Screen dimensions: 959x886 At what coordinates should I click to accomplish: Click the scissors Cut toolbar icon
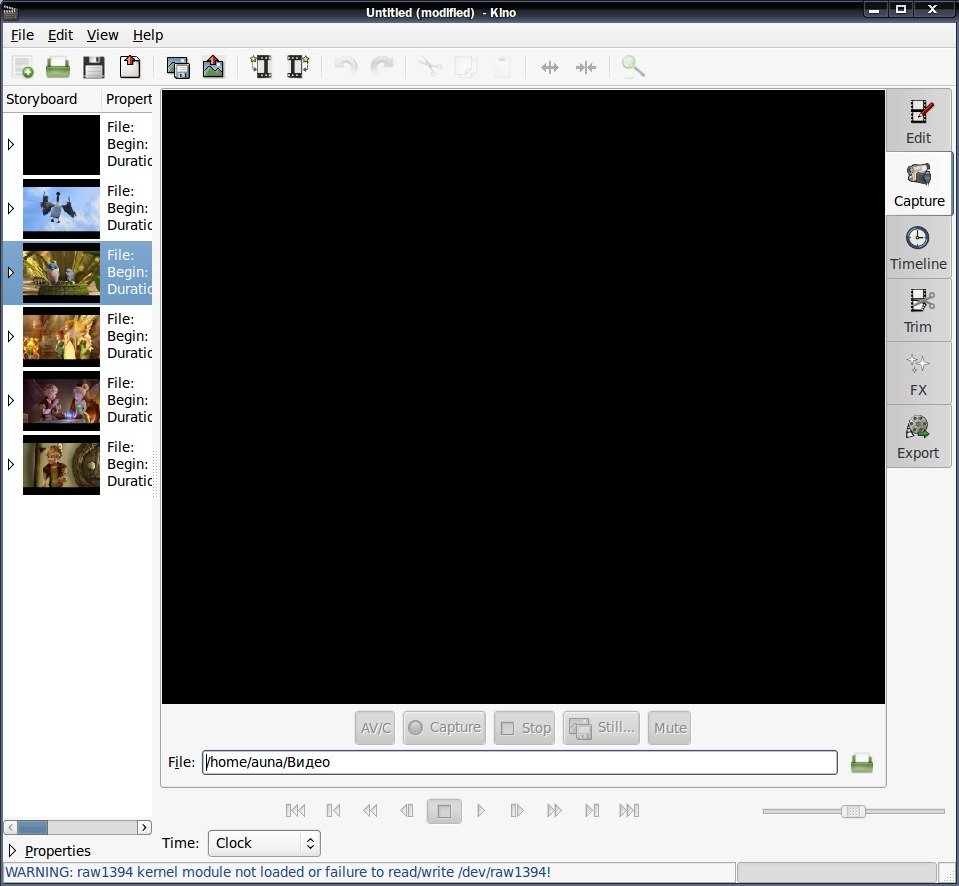[x=429, y=67]
